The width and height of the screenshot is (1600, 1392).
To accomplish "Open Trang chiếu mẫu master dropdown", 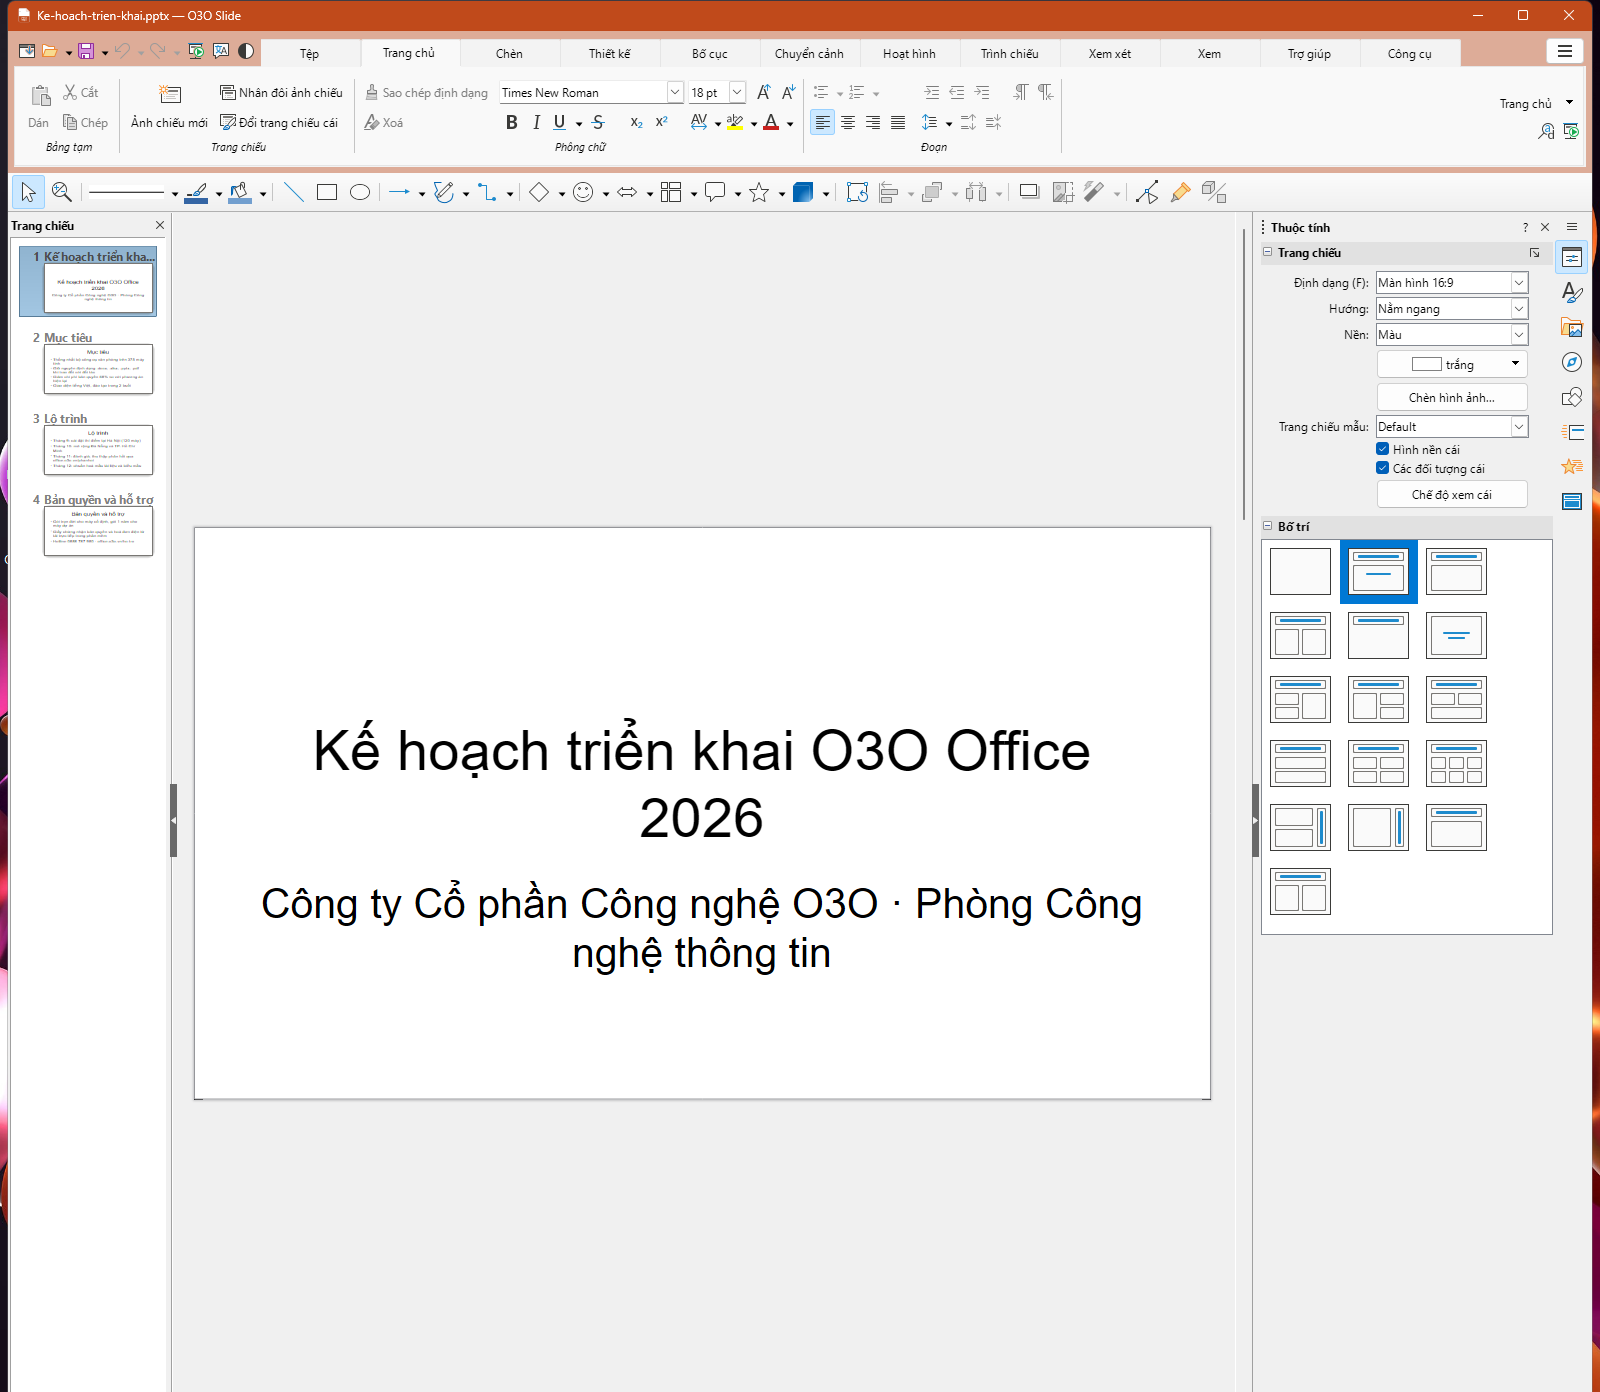I will tap(1452, 427).
